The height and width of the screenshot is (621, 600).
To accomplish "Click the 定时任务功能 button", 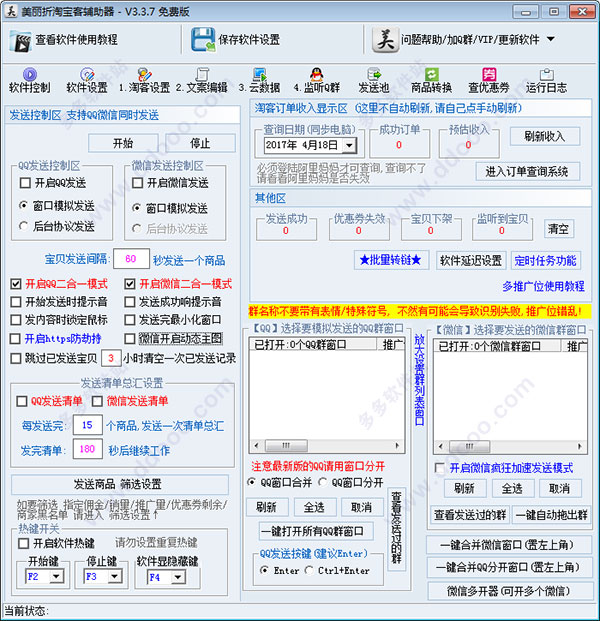I will pyautogui.click(x=546, y=260).
